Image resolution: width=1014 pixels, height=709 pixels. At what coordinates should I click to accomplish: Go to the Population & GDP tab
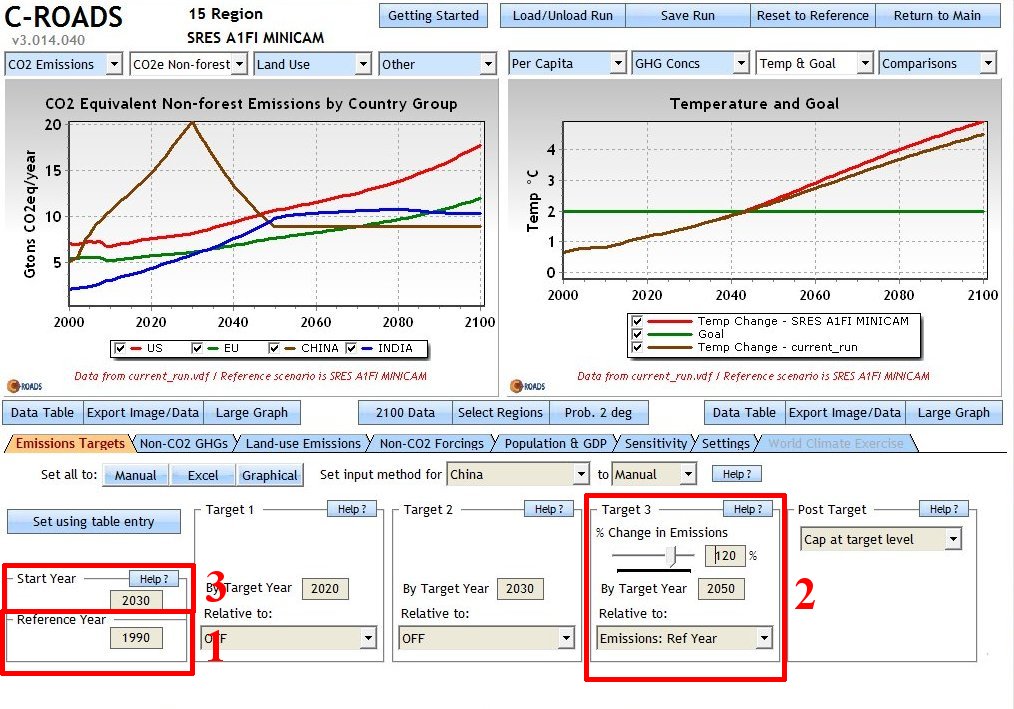point(556,443)
